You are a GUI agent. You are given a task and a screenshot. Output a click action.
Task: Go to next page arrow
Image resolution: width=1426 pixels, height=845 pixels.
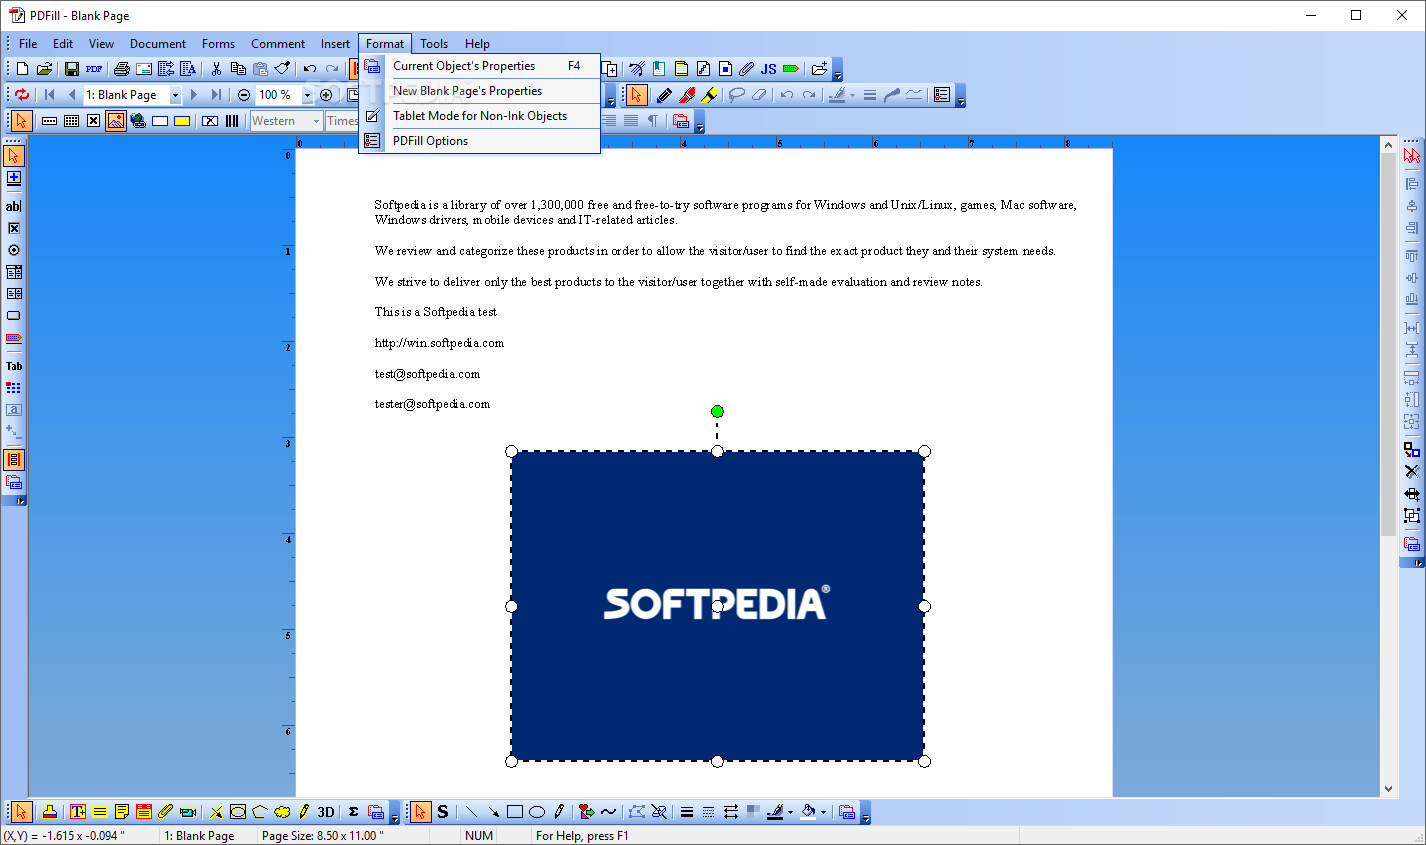pos(194,95)
